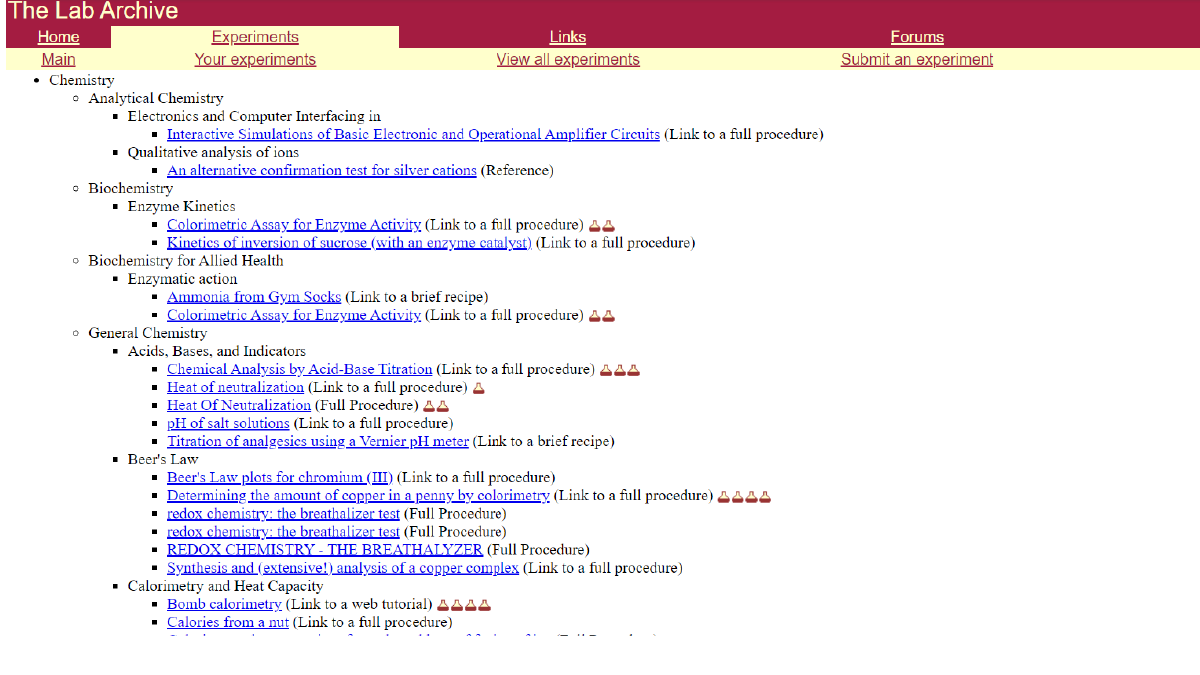Open Calories from a nut experiment
The width and height of the screenshot is (1200, 675).
(228, 622)
